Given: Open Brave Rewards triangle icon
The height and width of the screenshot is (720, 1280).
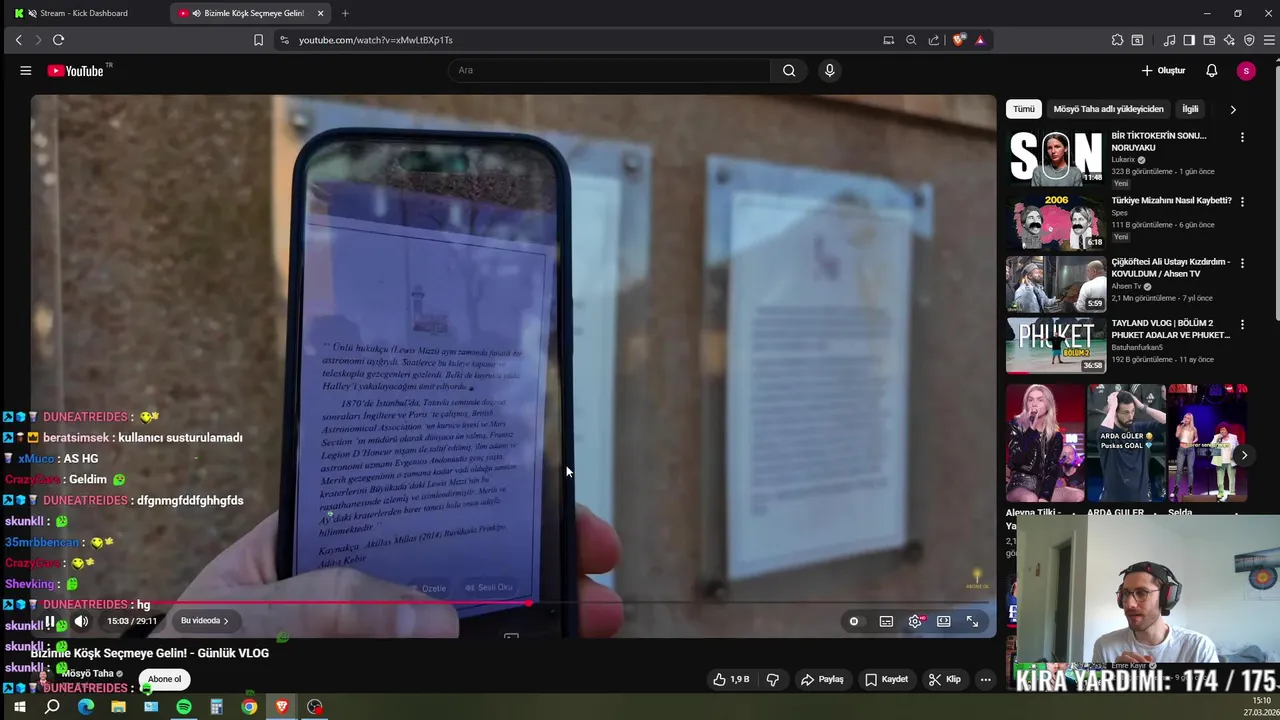Looking at the screenshot, I should click(980, 40).
